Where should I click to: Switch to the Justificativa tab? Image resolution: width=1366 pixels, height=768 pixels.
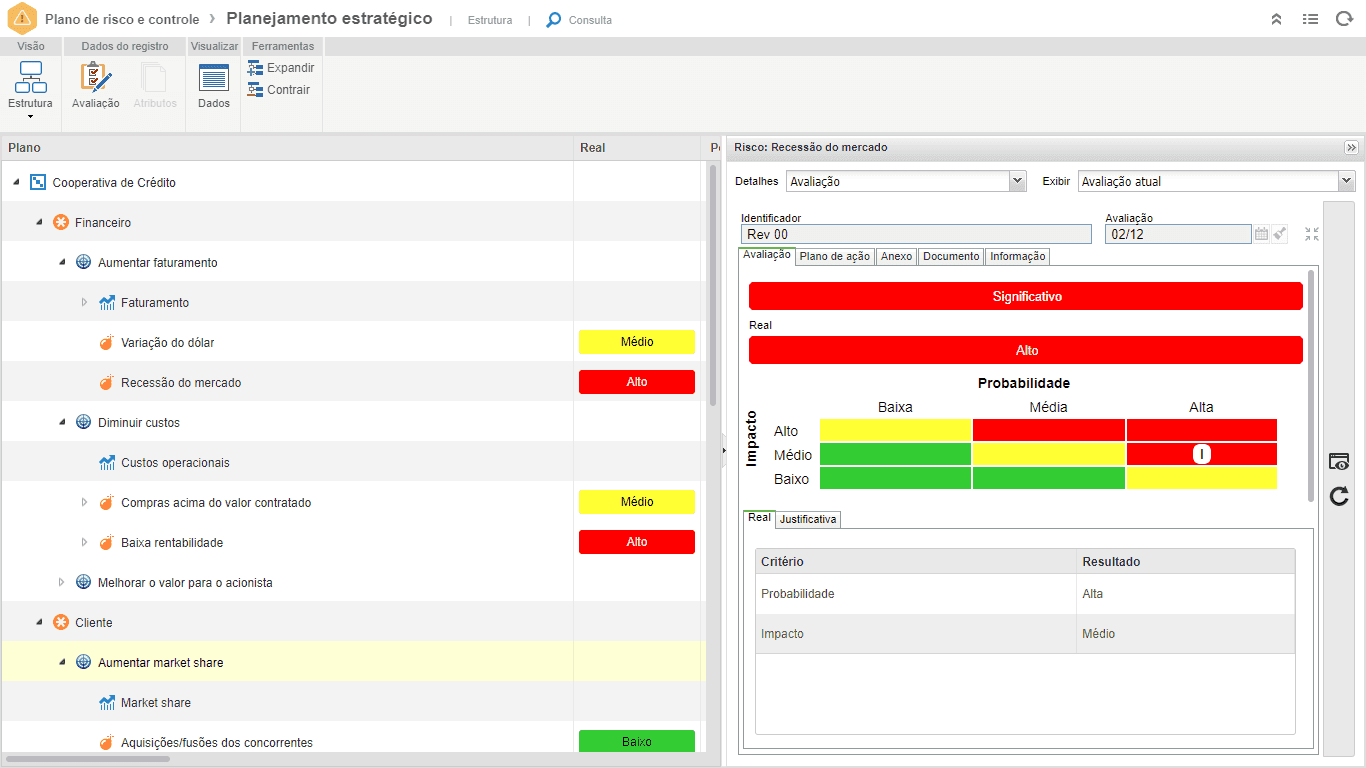click(x=808, y=519)
